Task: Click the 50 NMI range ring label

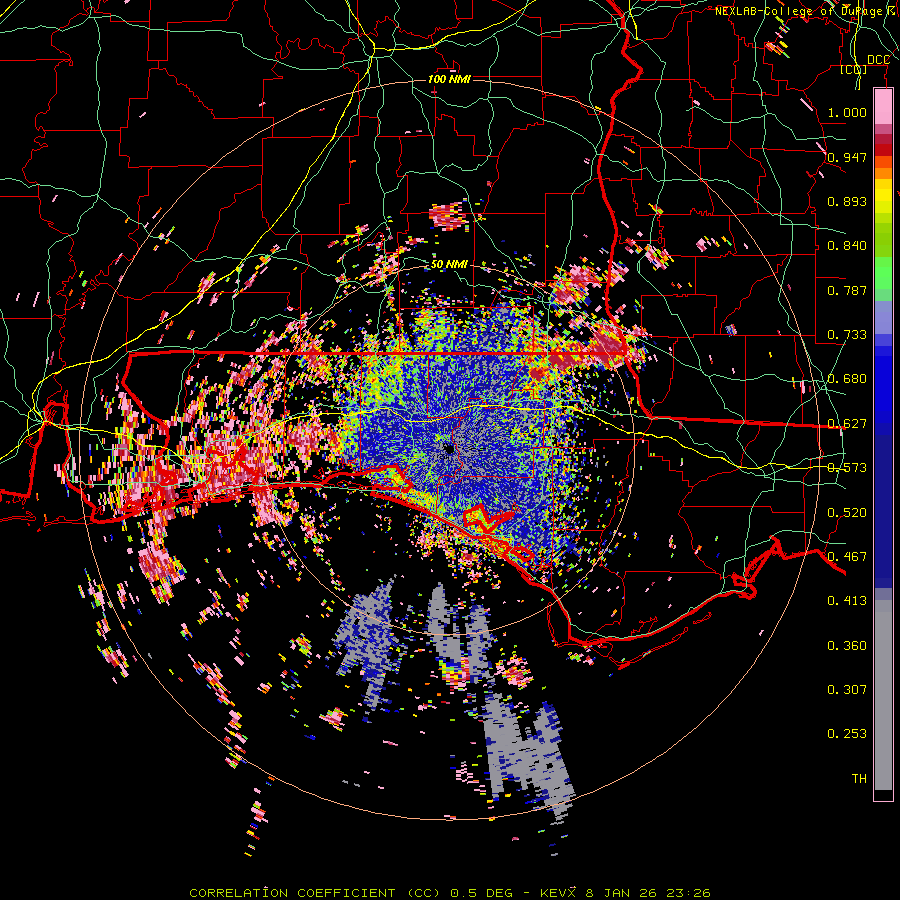Action: (x=449, y=265)
